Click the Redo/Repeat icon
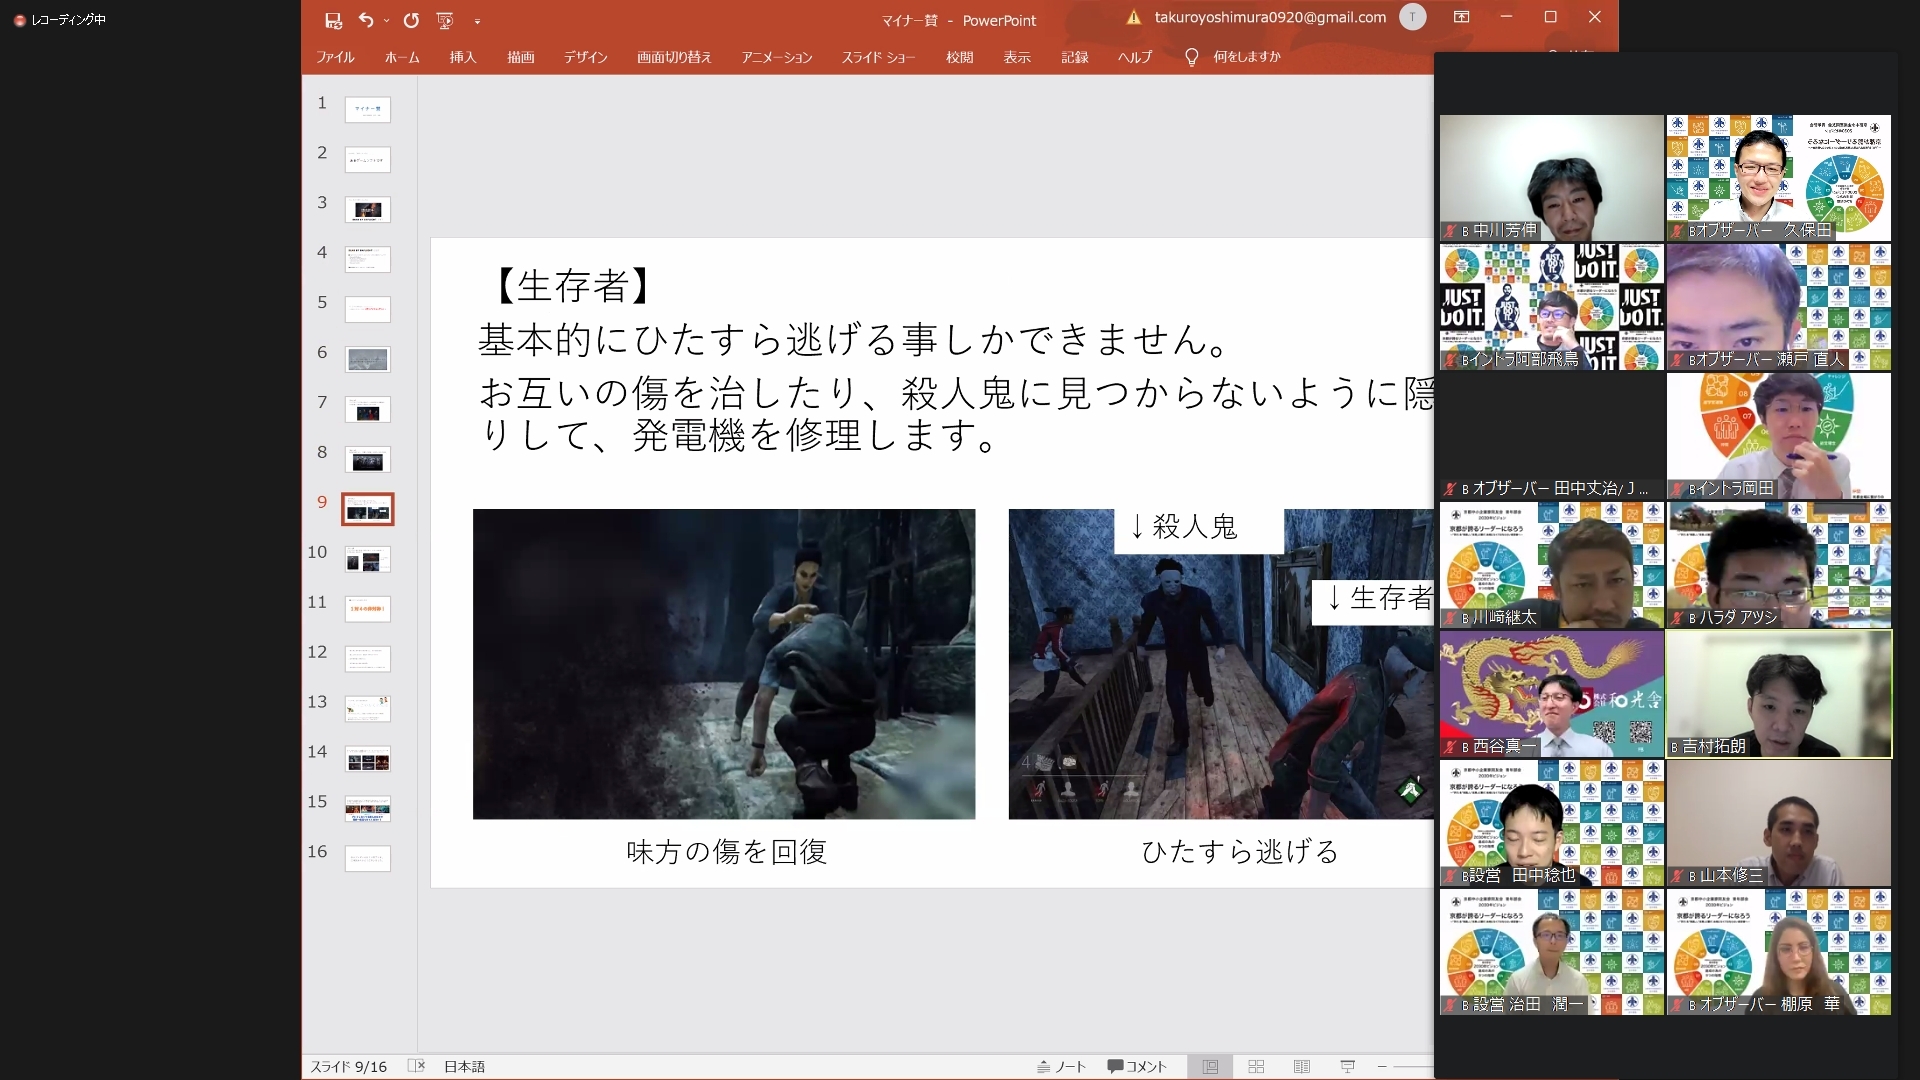 tap(411, 20)
